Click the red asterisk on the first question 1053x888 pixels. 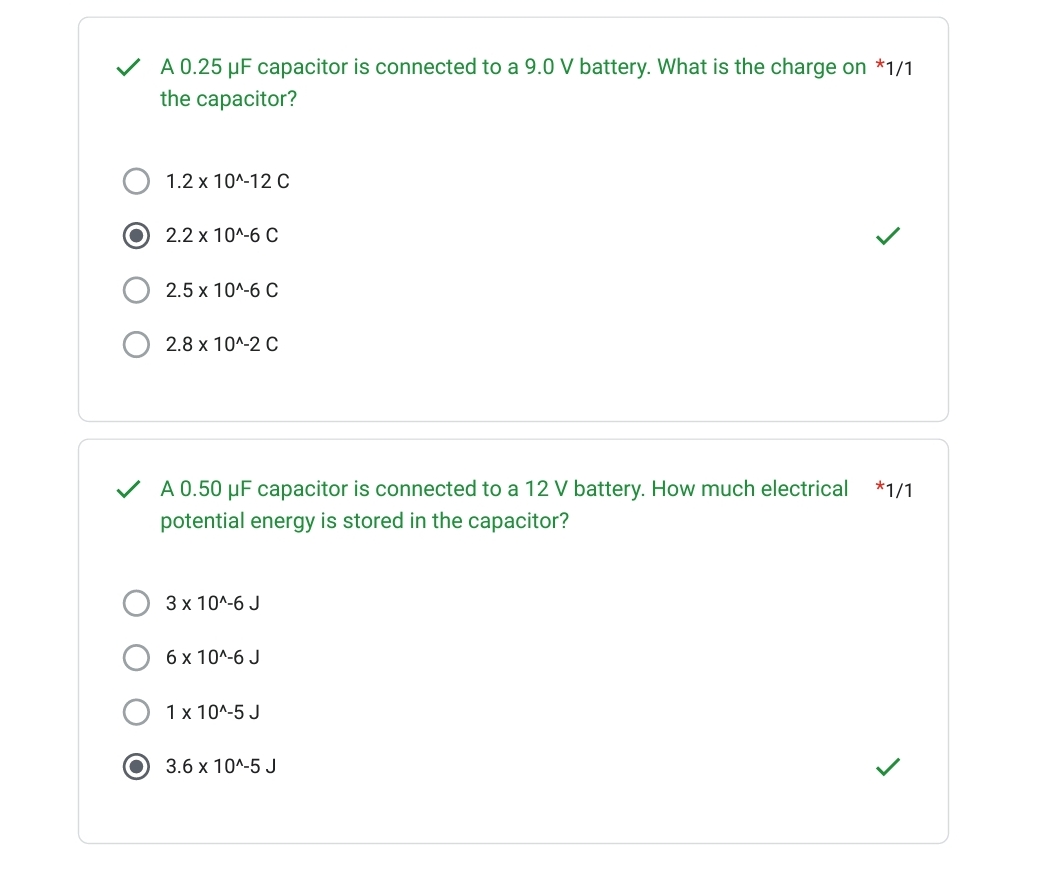pyautogui.click(x=880, y=63)
